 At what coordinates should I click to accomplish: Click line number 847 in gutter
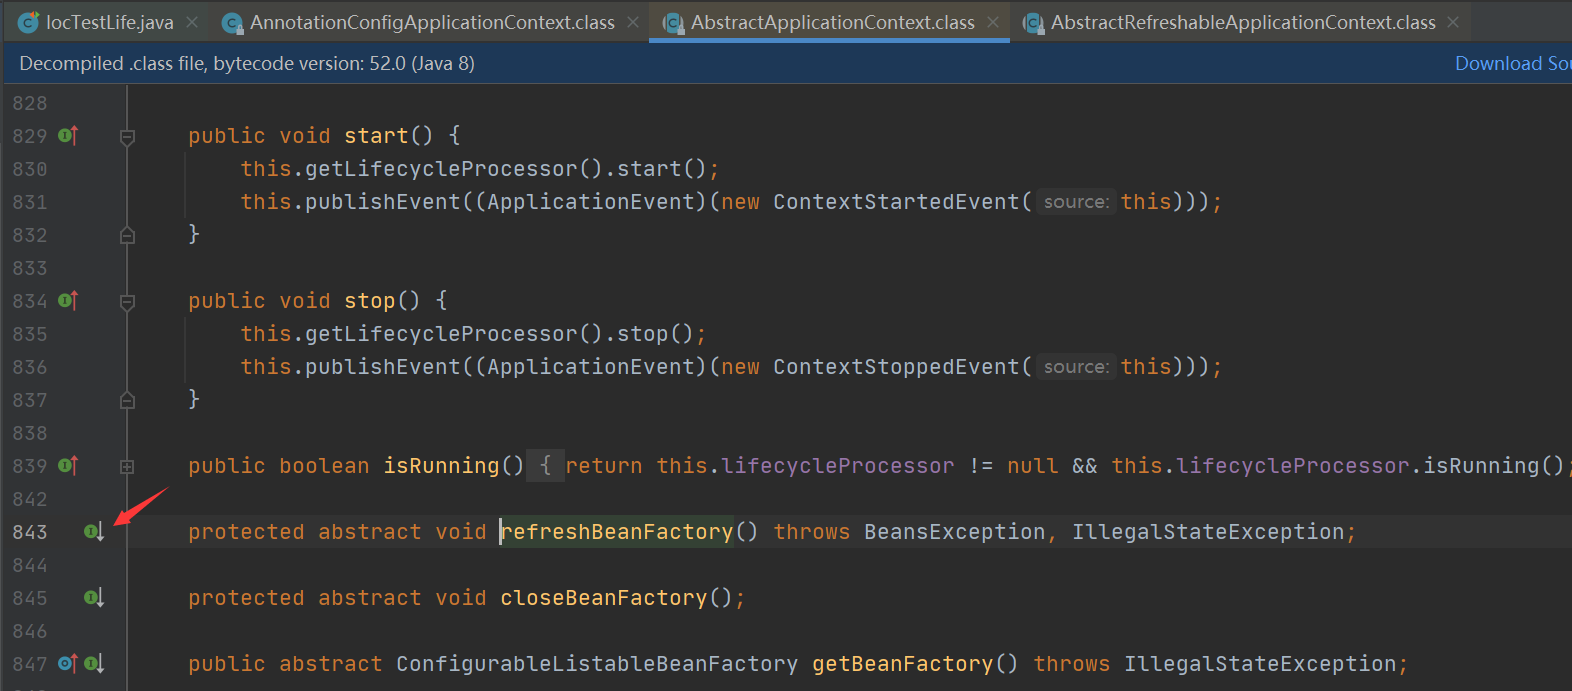(x=30, y=664)
